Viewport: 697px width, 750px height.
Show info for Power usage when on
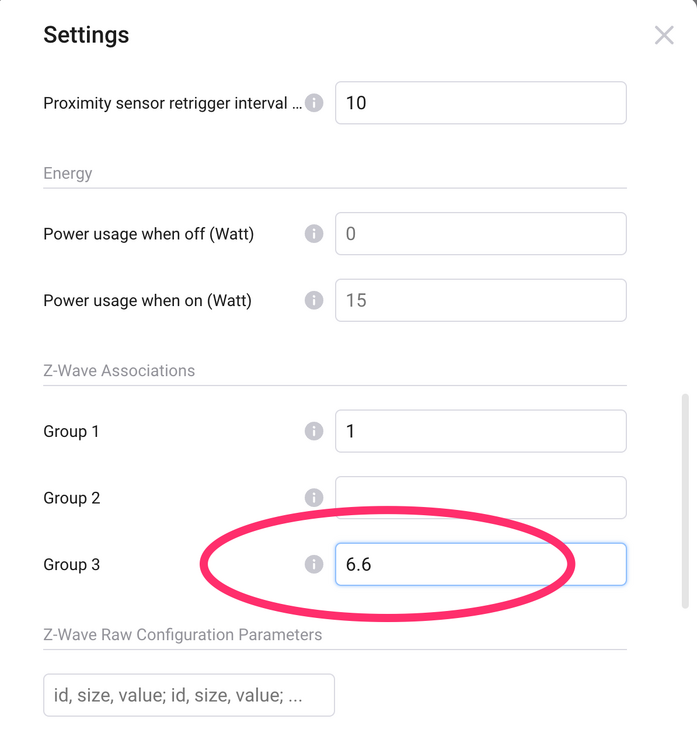click(x=314, y=300)
